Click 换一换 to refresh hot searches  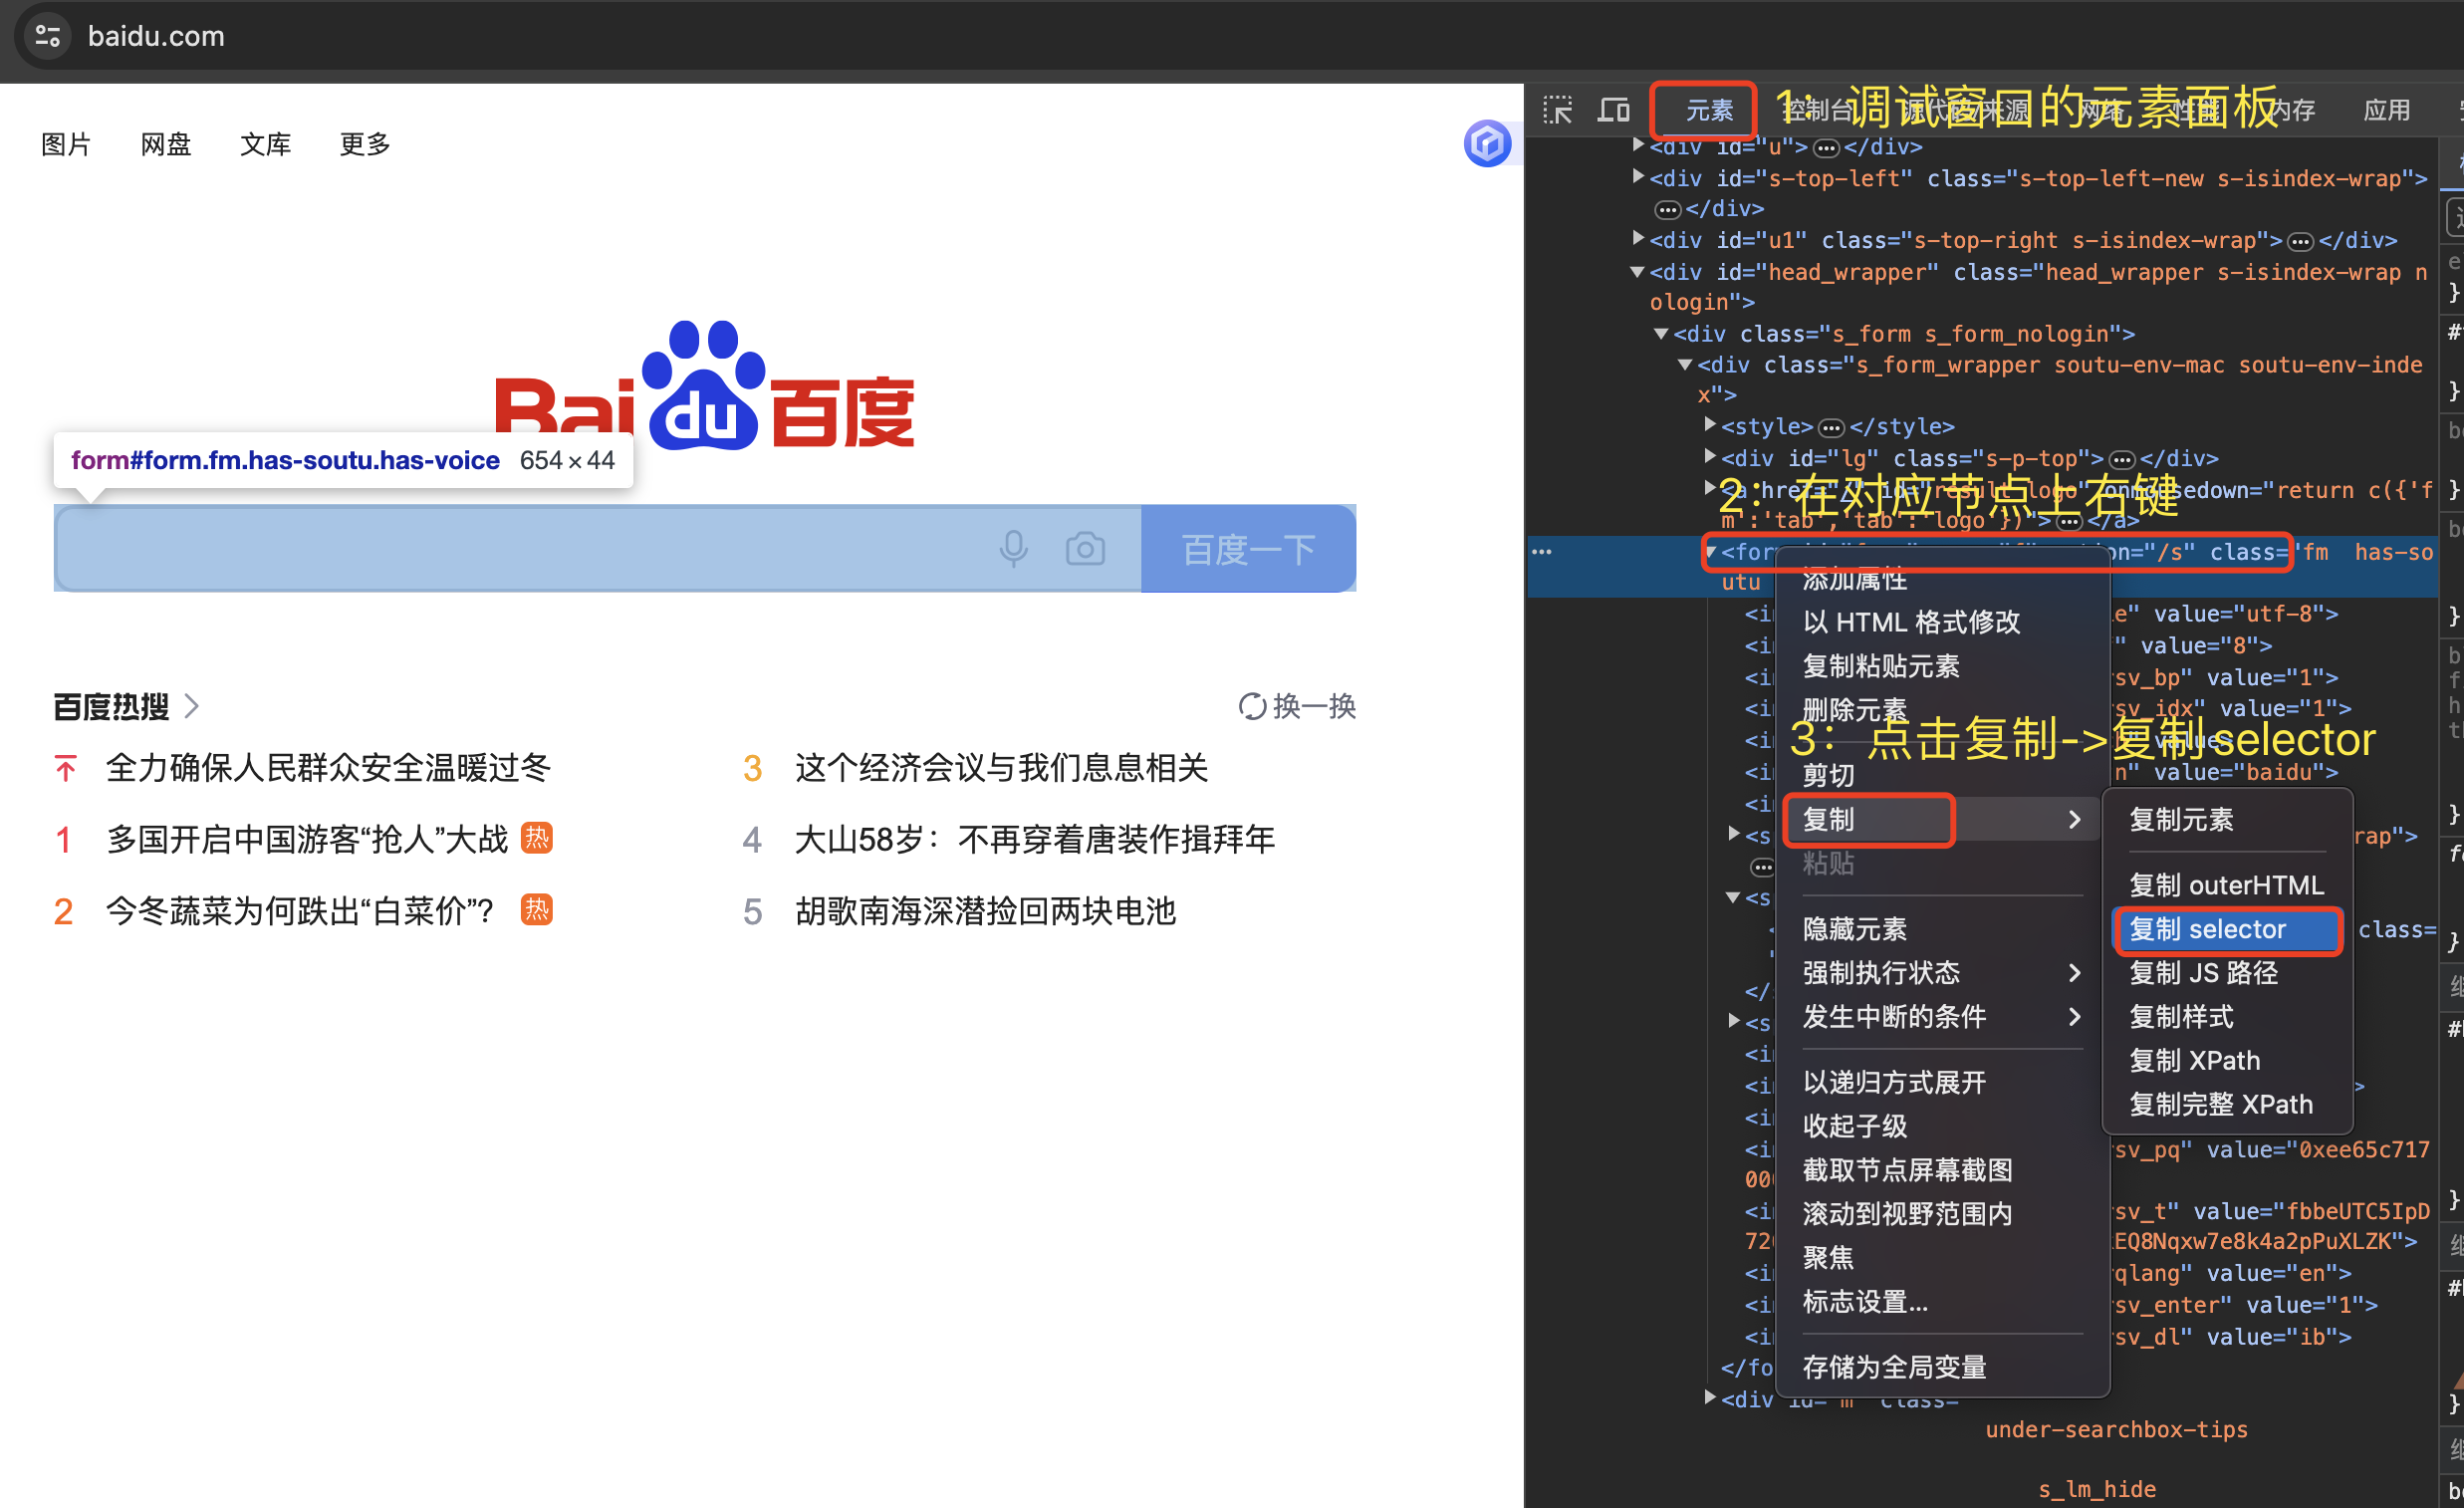point(1314,706)
